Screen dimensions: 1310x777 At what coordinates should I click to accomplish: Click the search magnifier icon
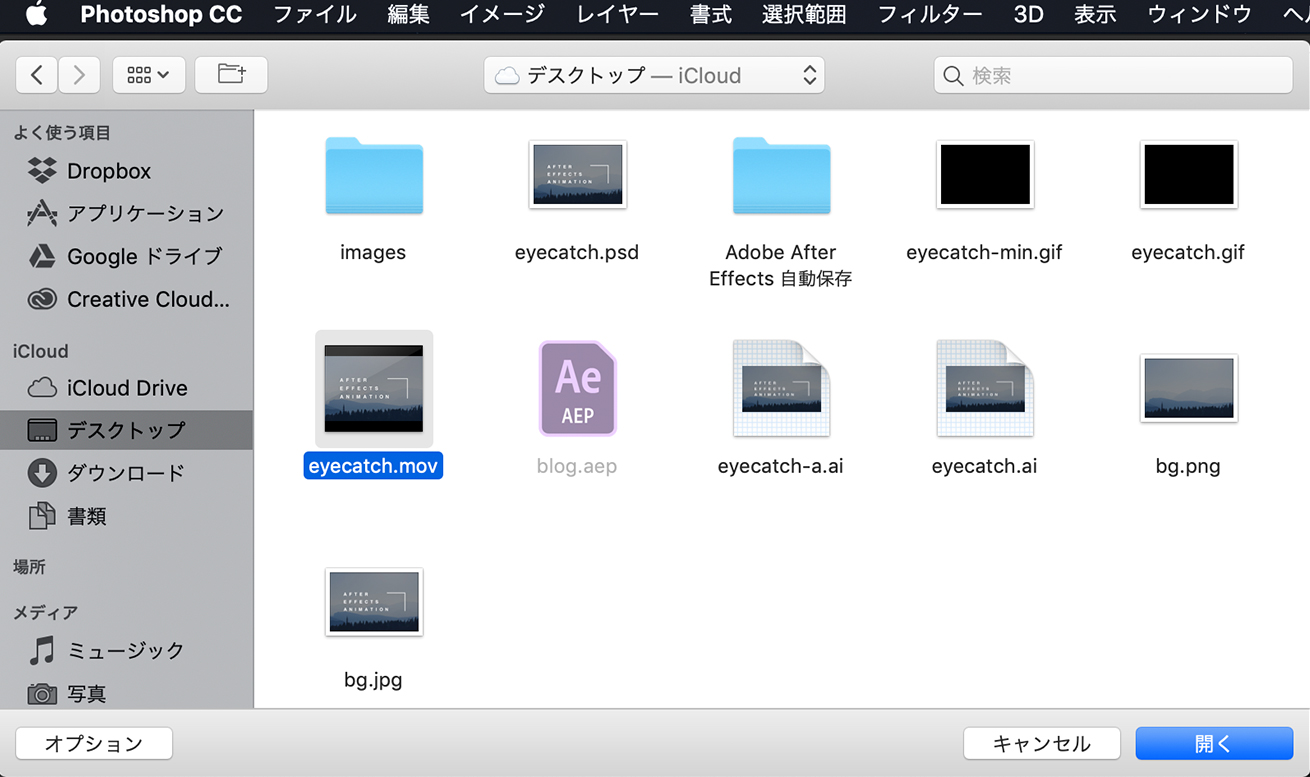click(x=953, y=76)
